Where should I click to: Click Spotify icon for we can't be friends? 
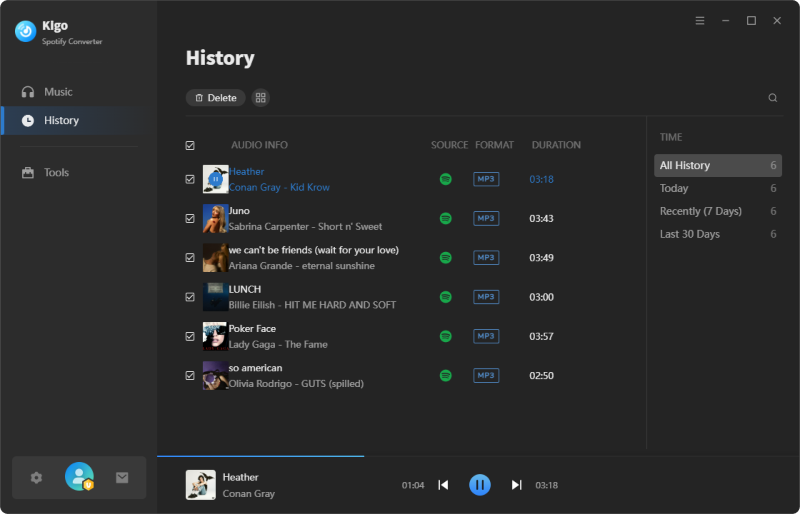click(445, 258)
